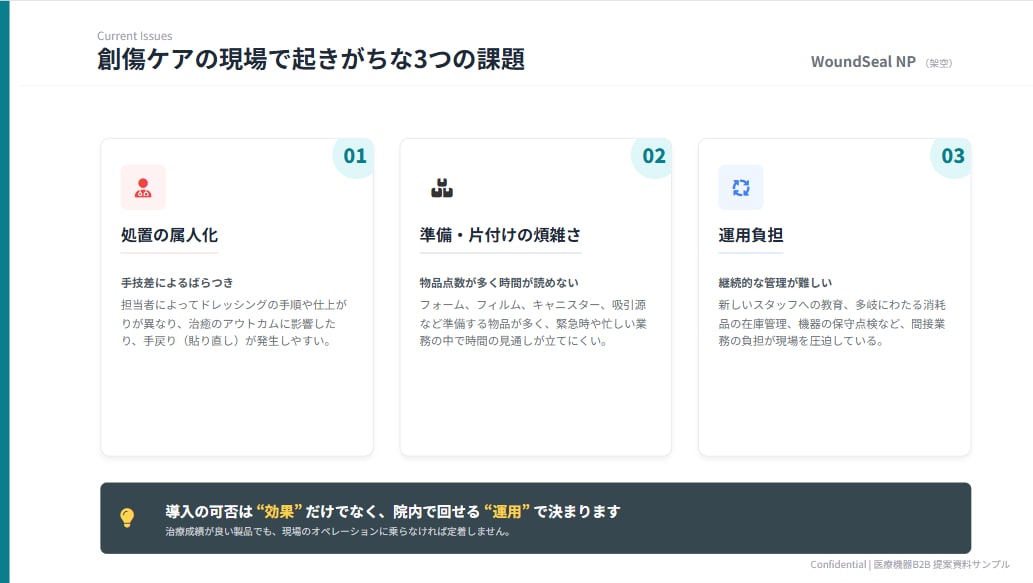Select the heading '運用負担'
The height and width of the screenshot is (583, 1033).
(750, 235)
